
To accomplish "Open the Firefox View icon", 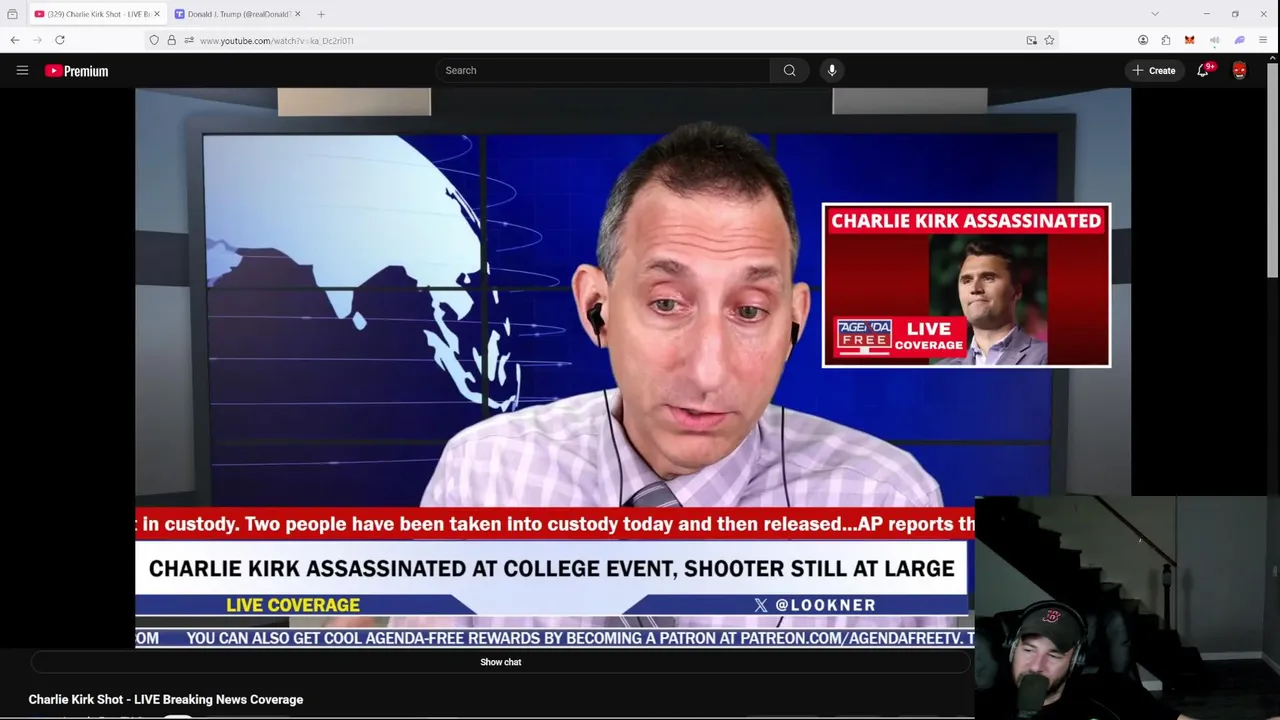I will [x=12, y=14].
